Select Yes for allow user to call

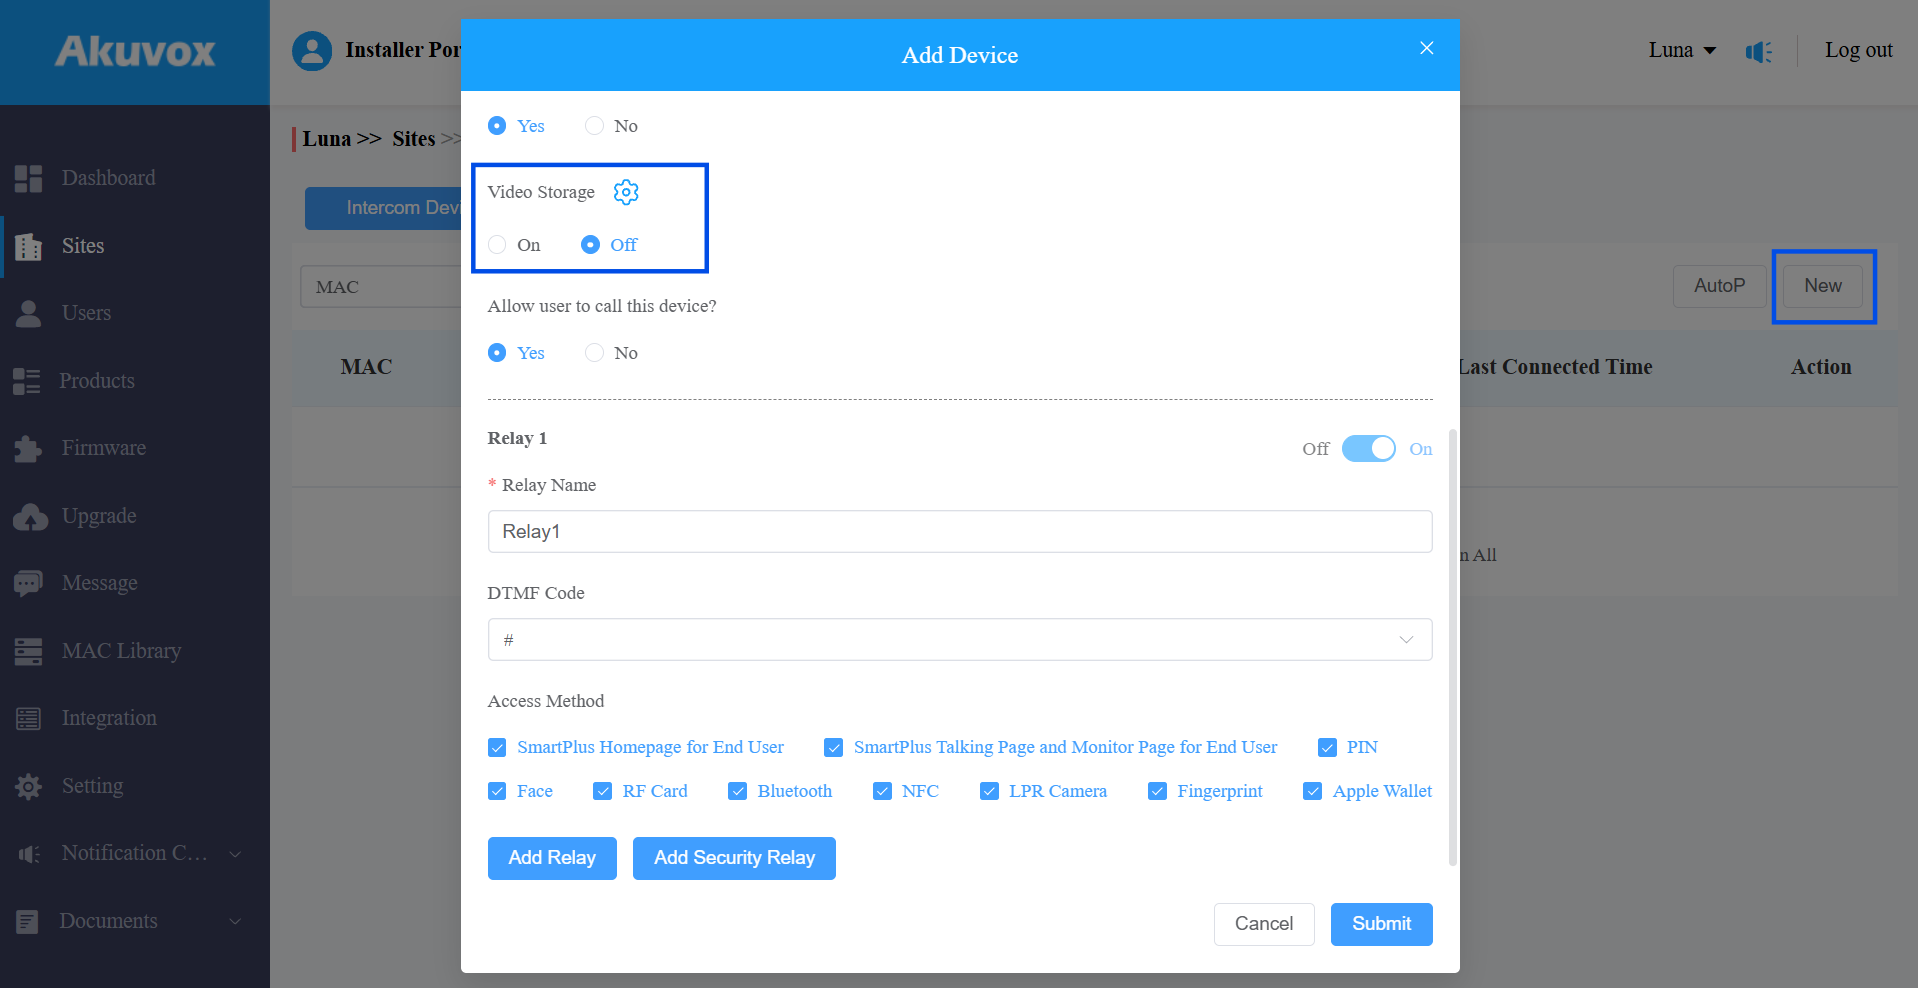click(x=497, y=353)
